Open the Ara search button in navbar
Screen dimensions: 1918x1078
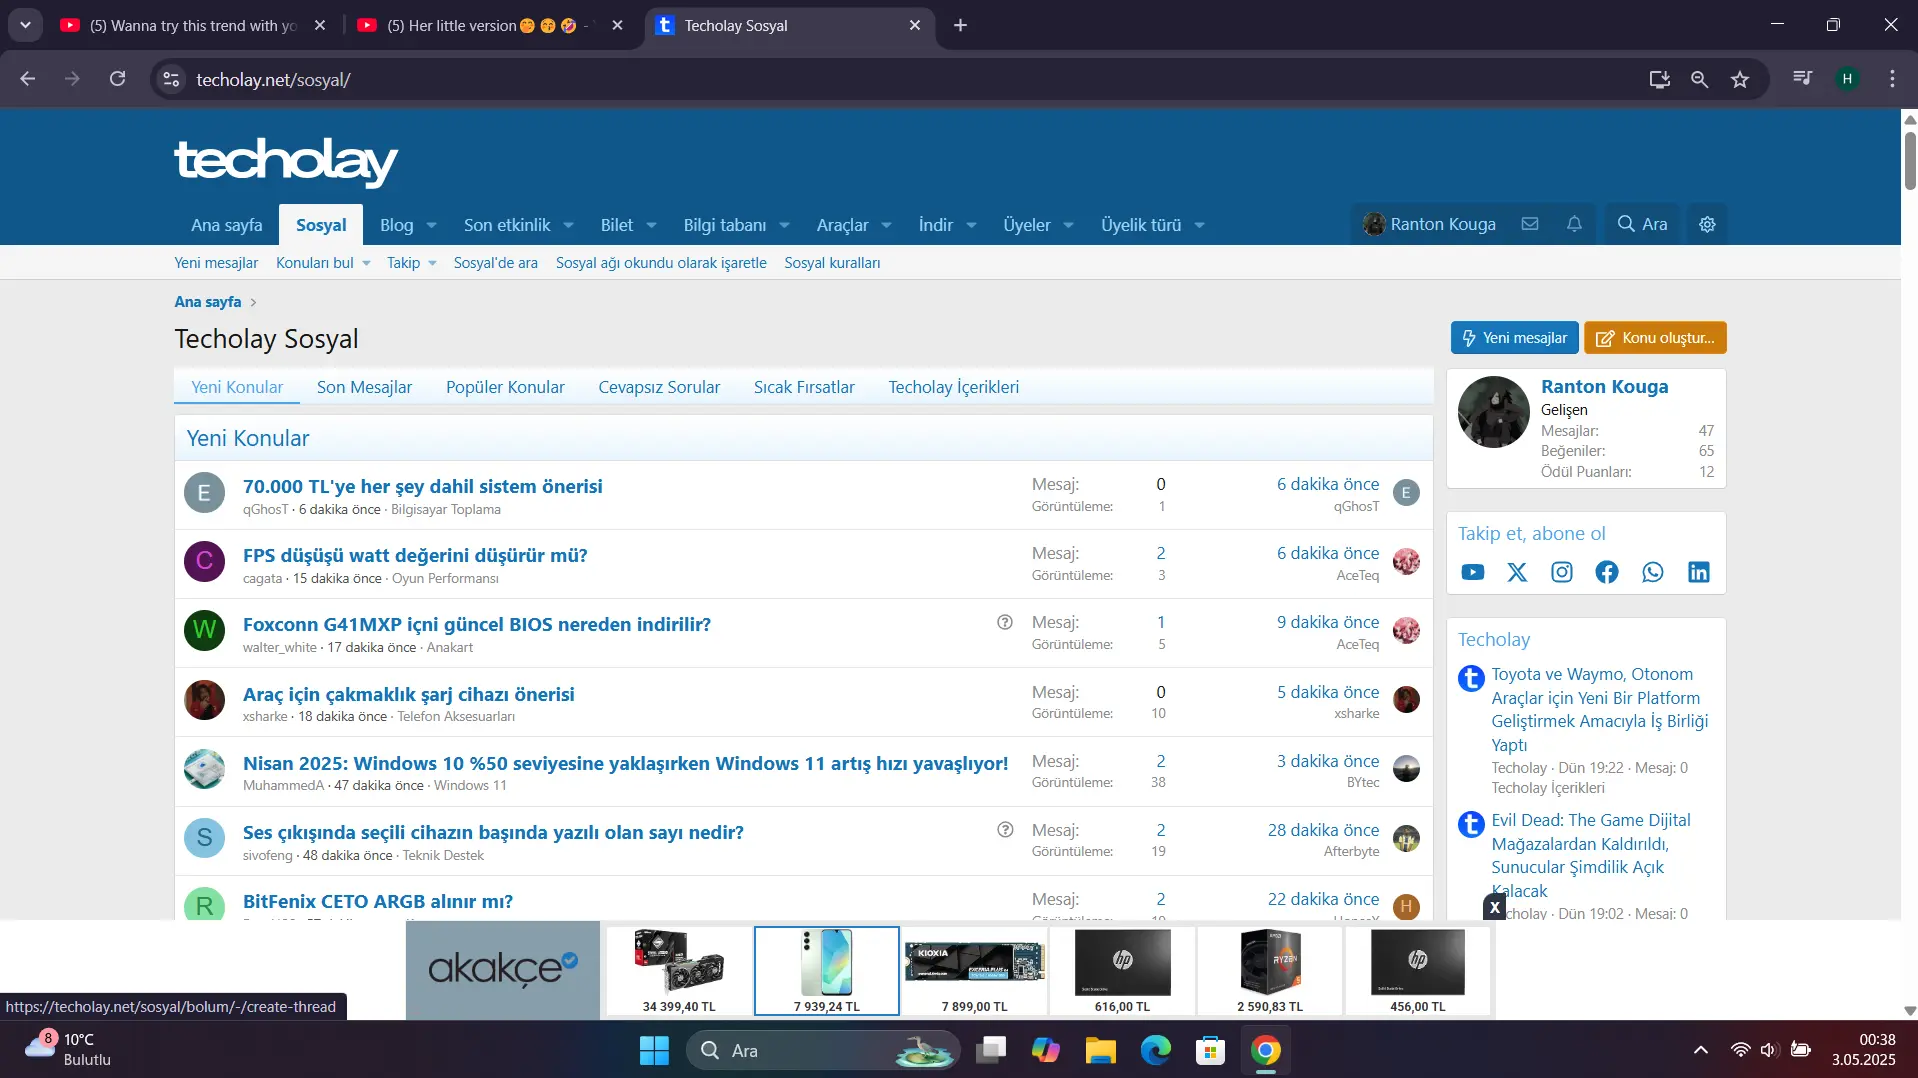[1643, 224]
